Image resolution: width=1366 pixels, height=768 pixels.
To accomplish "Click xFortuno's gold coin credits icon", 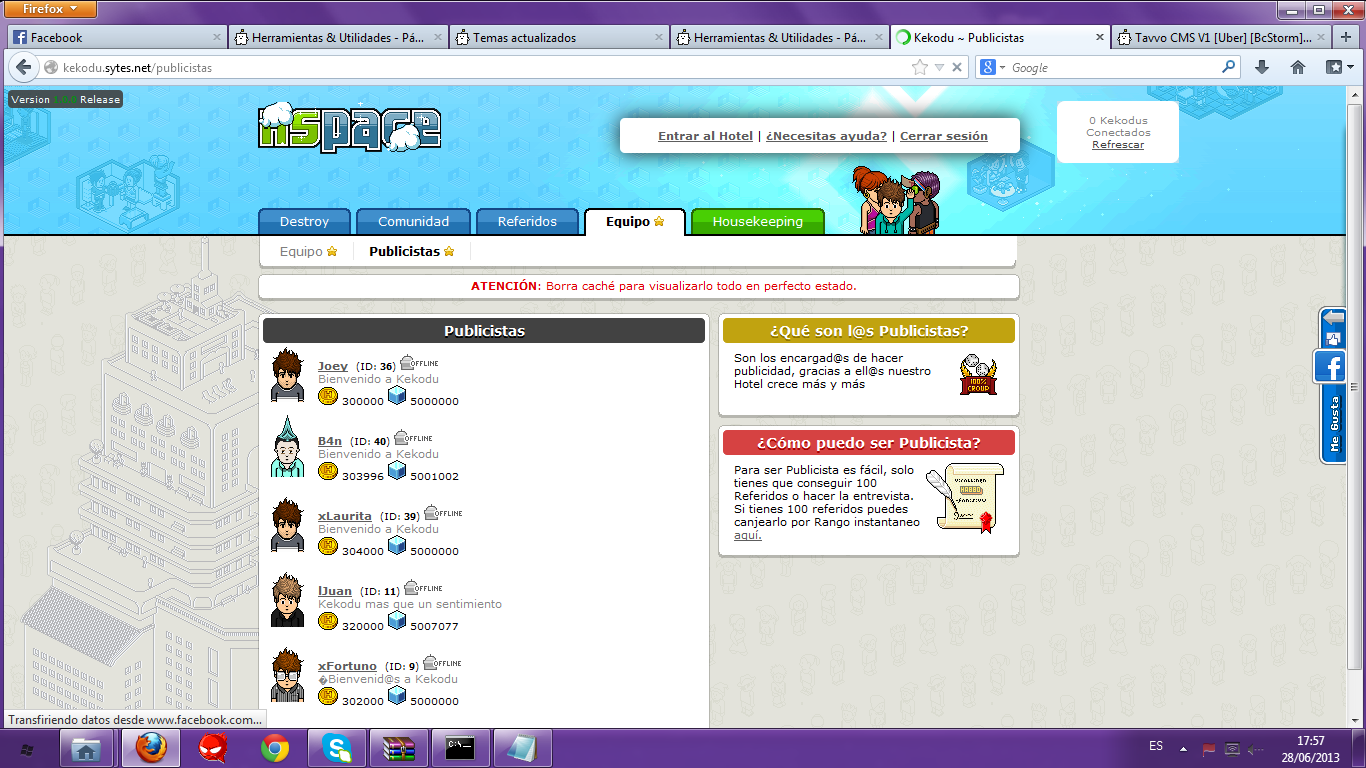I will click(x=328, y=696).
